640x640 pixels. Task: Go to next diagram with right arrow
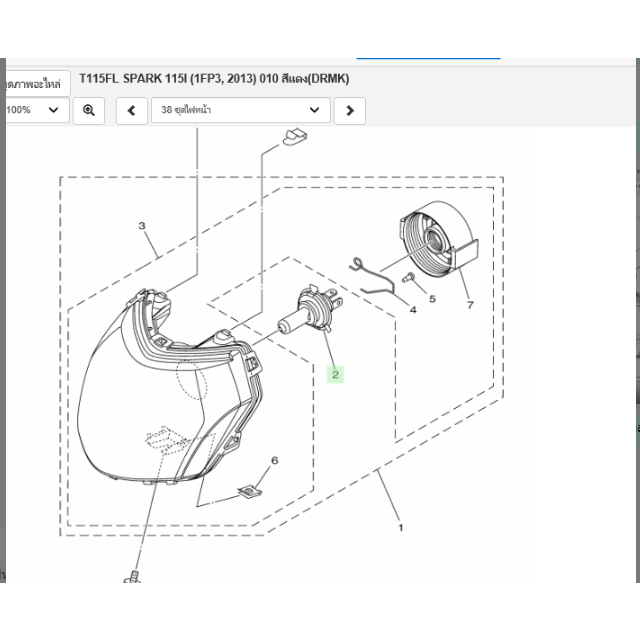(349, 110)
